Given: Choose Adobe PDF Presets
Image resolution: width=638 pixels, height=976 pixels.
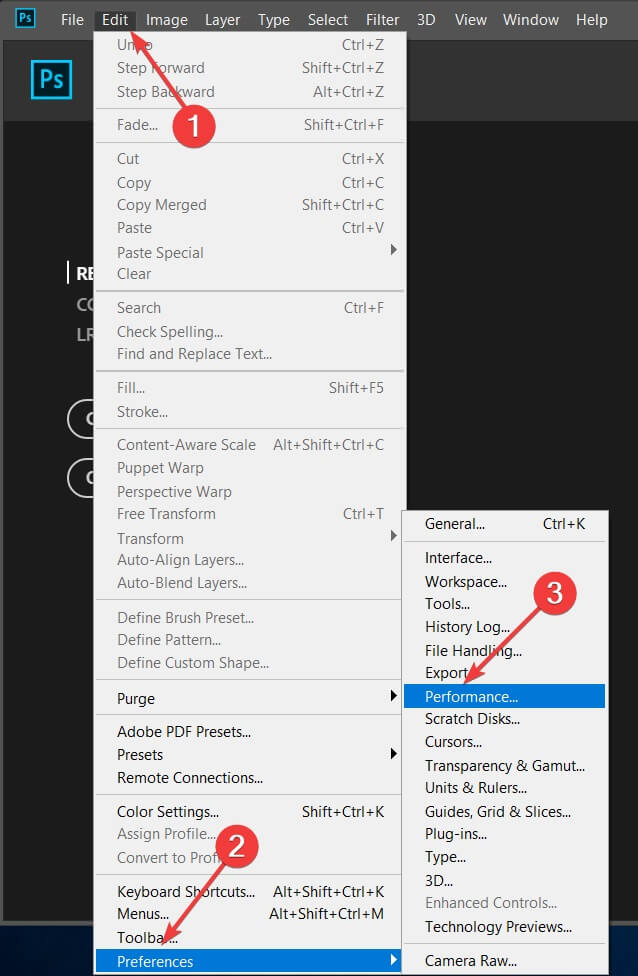Looking at the screenshot, I should (250, 732).
